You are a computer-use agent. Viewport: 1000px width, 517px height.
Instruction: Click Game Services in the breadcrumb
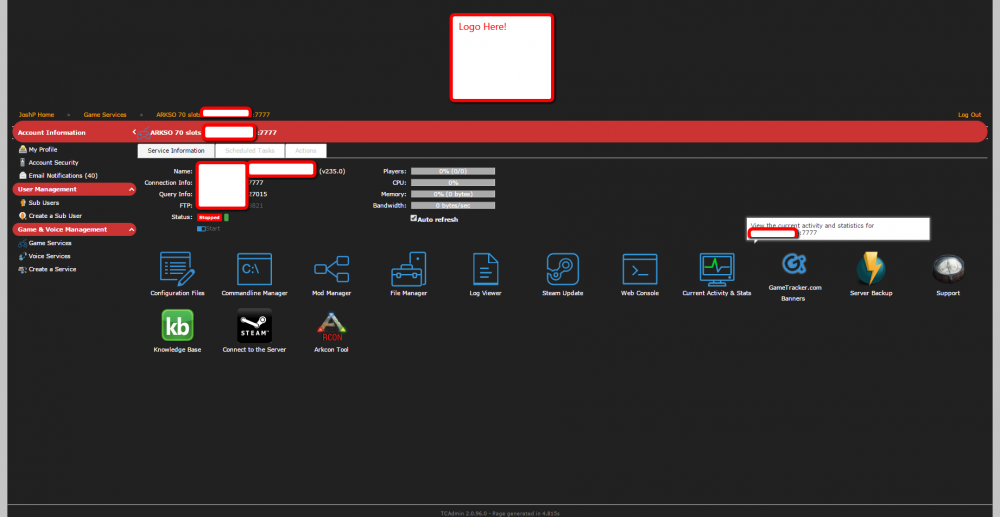(105, 115)
